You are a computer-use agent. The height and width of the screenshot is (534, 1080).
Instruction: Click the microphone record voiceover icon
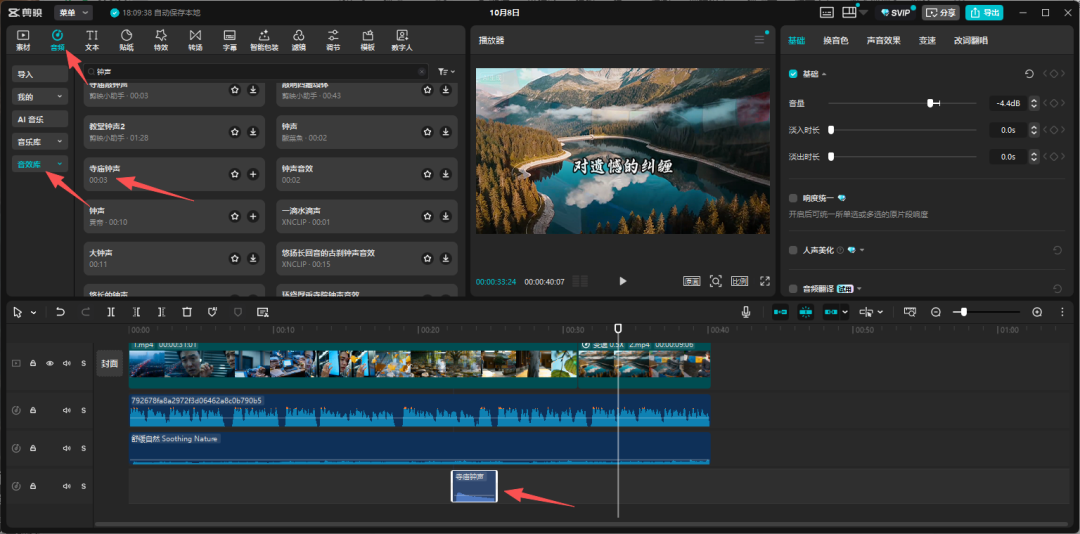pyautogui.click(x=746, y=312)
